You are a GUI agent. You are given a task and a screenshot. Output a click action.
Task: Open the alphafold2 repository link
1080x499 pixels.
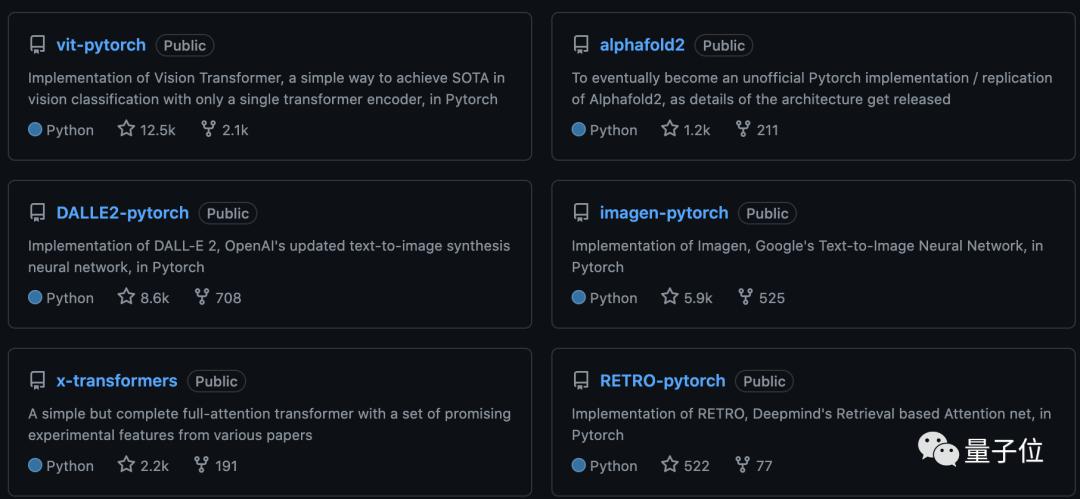(642, 45)
